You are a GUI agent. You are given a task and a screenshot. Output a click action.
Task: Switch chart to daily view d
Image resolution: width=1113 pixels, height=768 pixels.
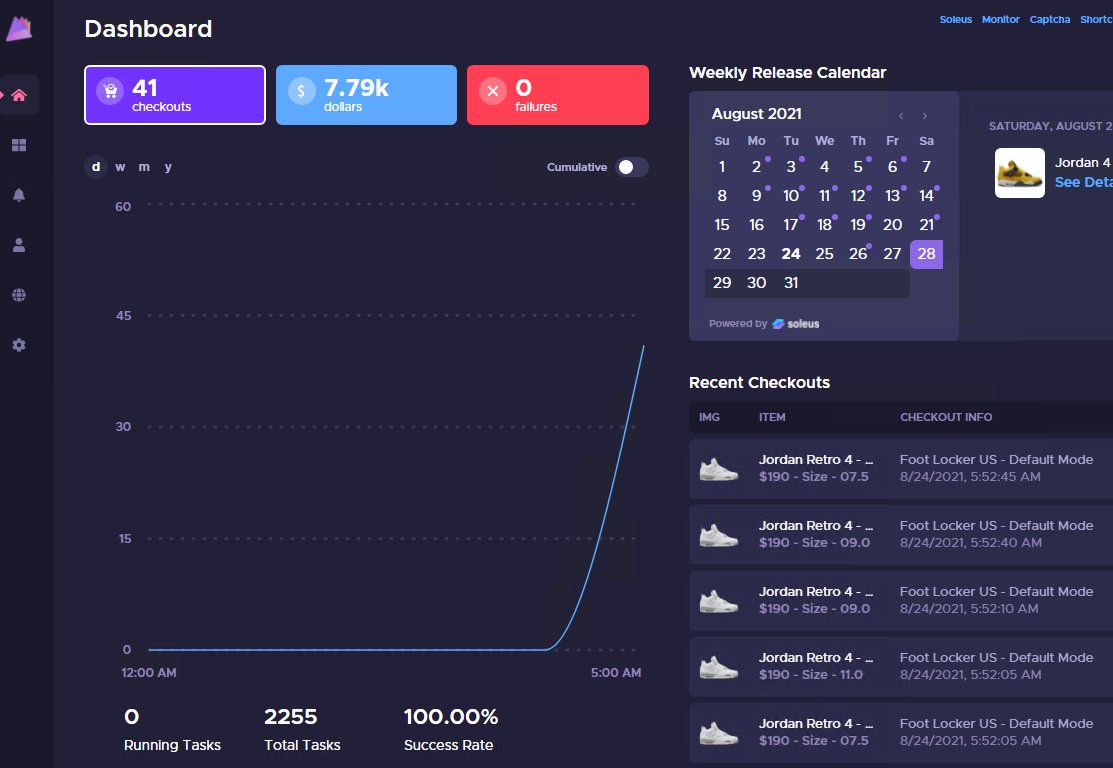pyautogui.click(x=96, y=167)
